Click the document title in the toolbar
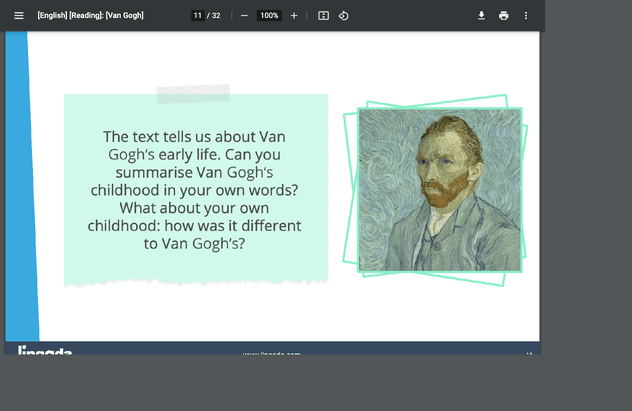Image resolution: width=632 pixels, height=411 pixels. click(90, 16)
